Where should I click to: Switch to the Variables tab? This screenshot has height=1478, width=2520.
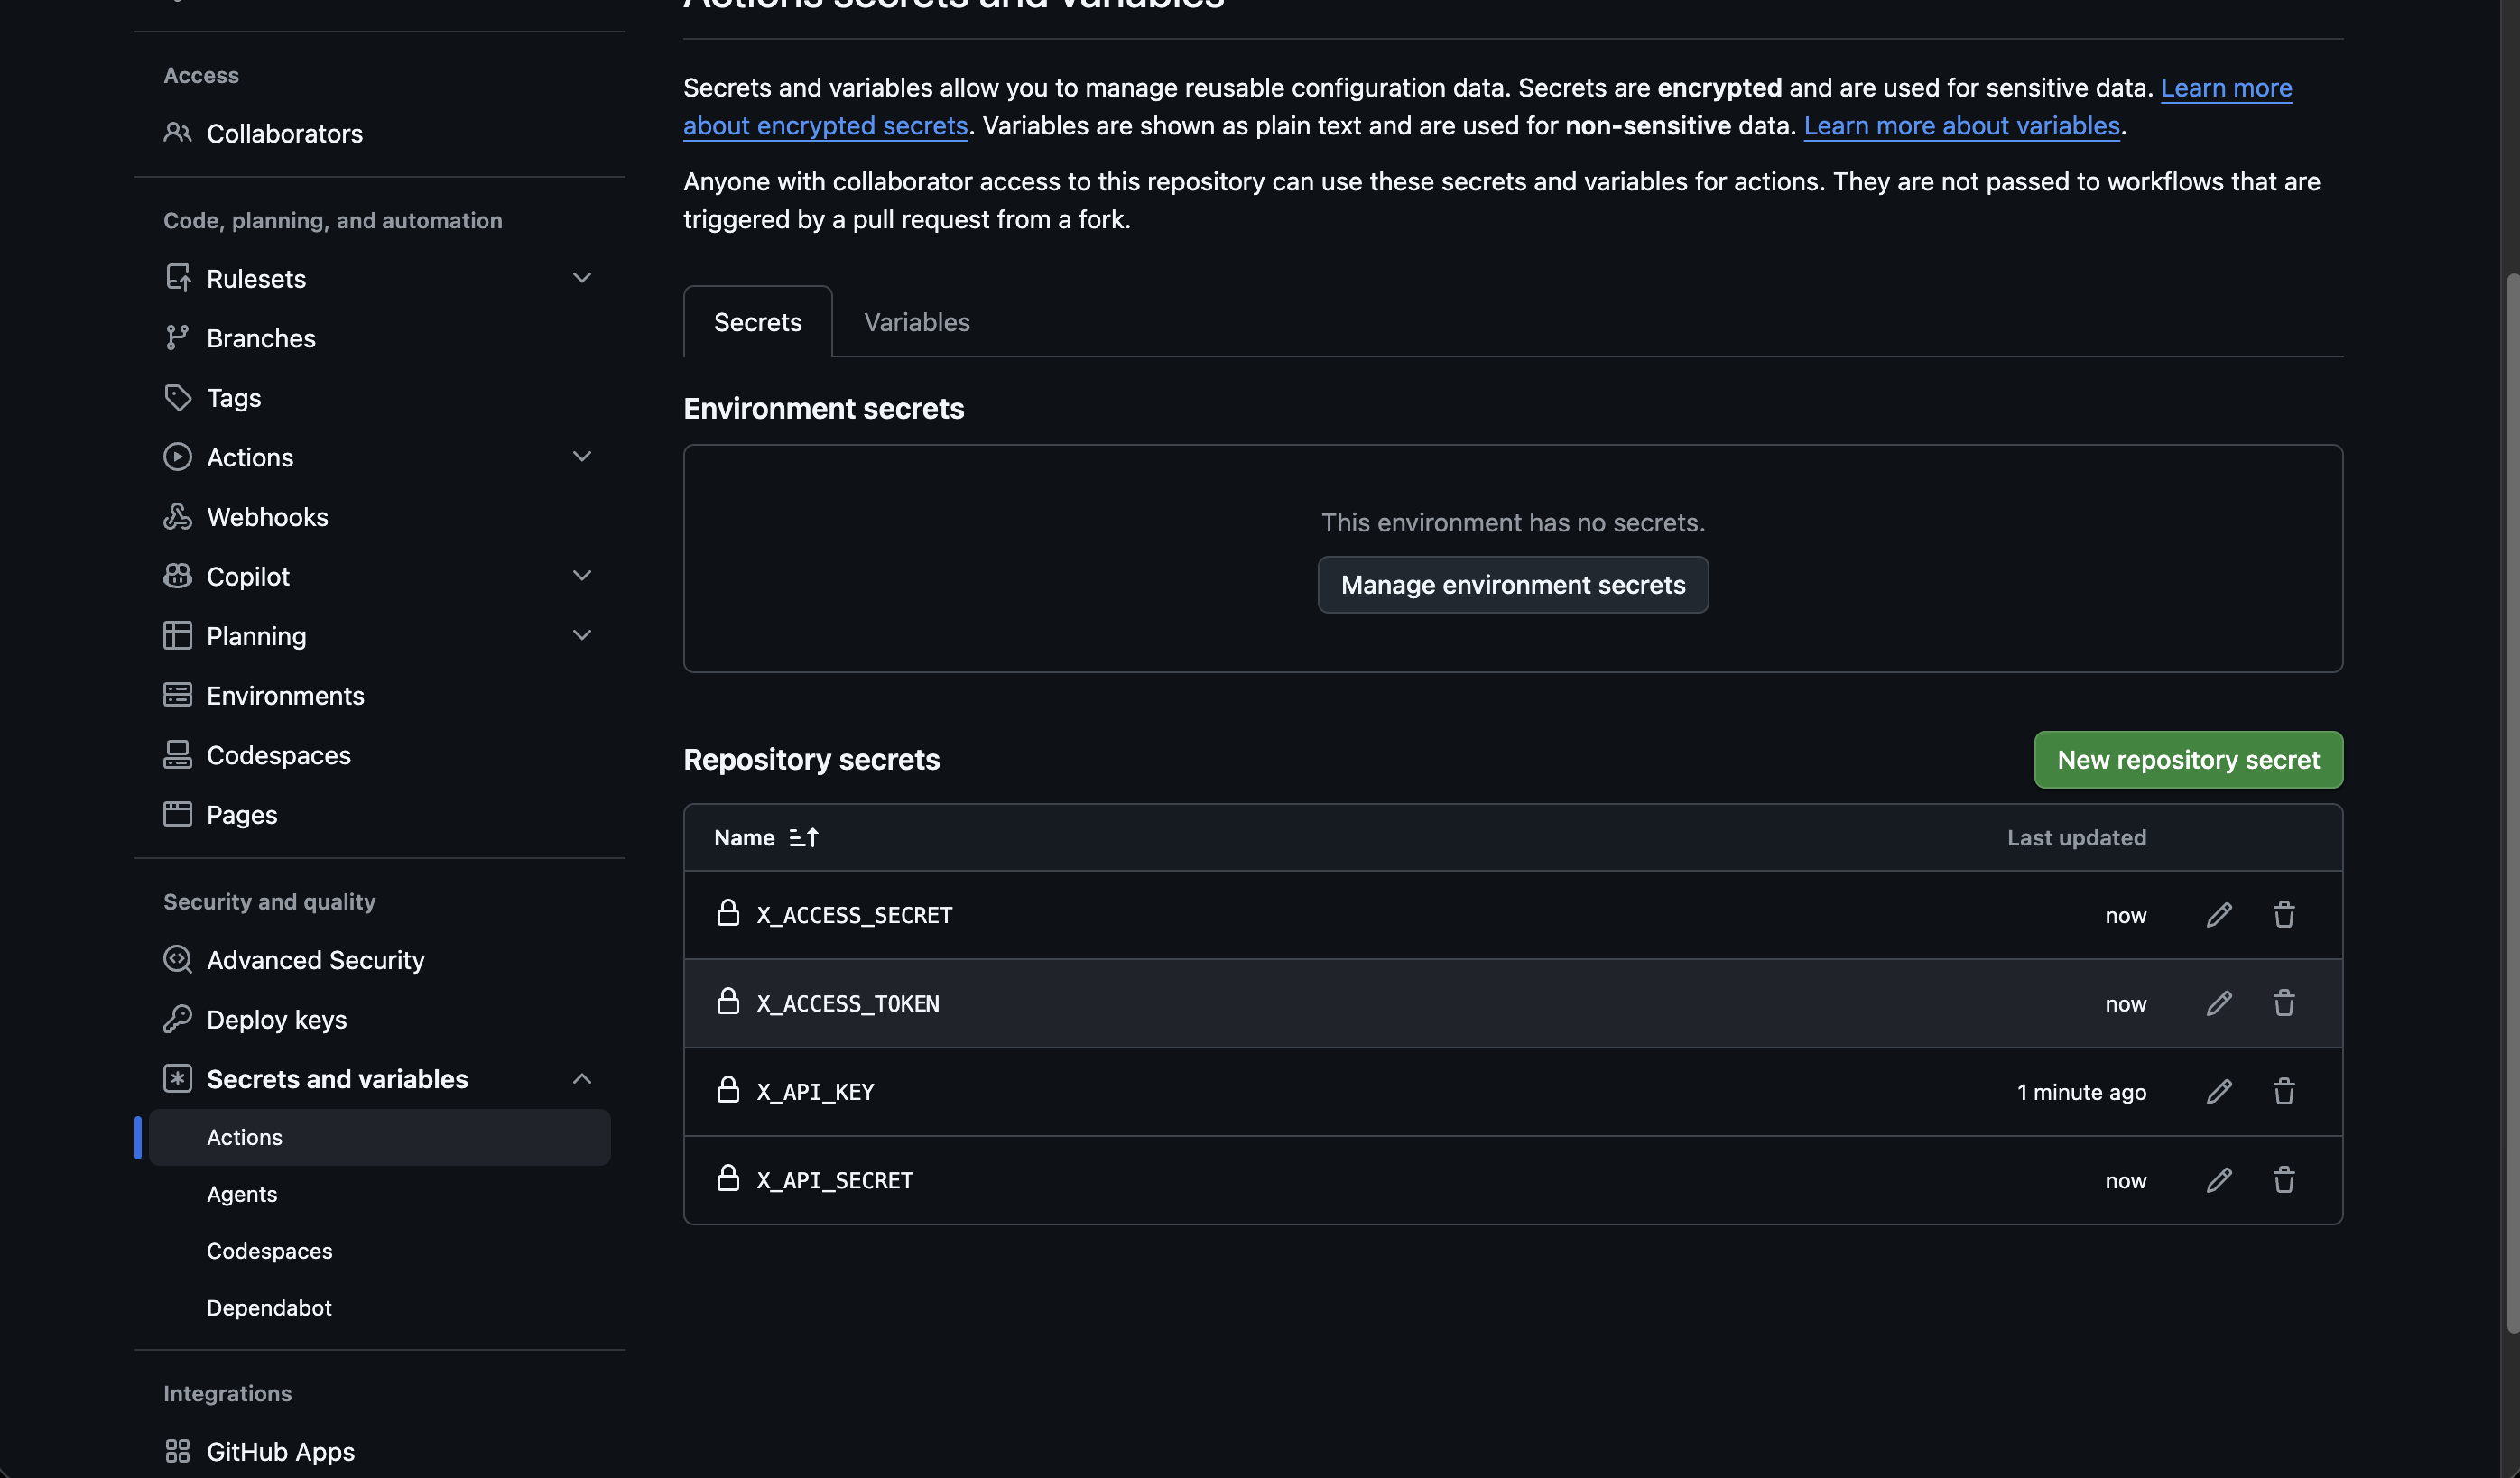[x=916, y=322]
